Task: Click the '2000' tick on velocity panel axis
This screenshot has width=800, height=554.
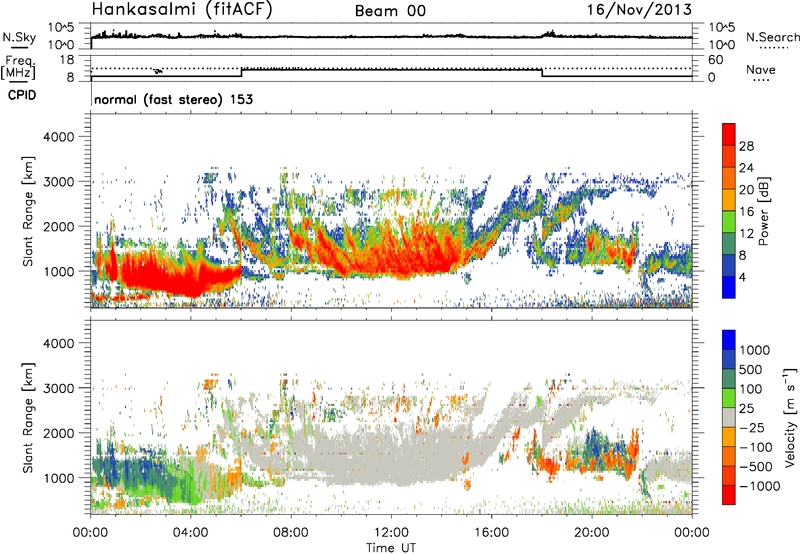Action: pyautogui.click(x=58, y=433)
